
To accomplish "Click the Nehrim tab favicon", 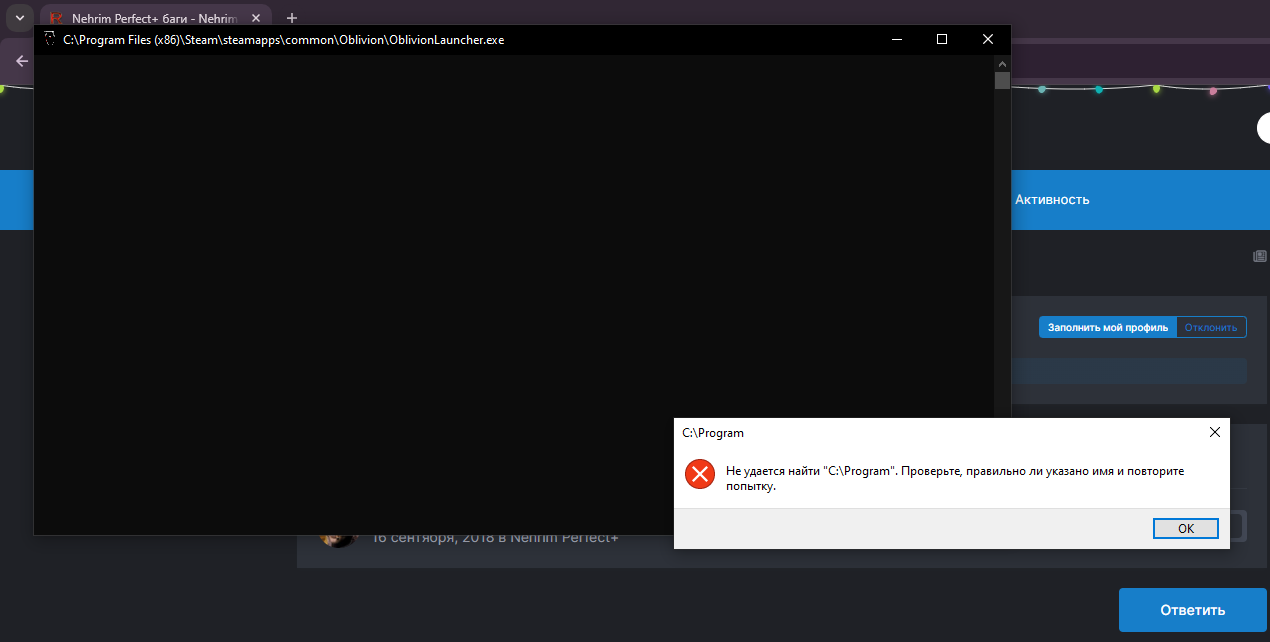I will click(x=56, y=18).
